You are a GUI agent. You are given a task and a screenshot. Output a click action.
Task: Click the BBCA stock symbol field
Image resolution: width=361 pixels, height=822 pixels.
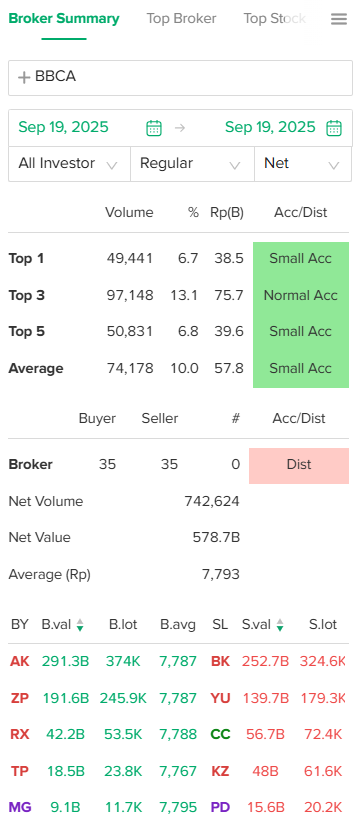point(180,78)
